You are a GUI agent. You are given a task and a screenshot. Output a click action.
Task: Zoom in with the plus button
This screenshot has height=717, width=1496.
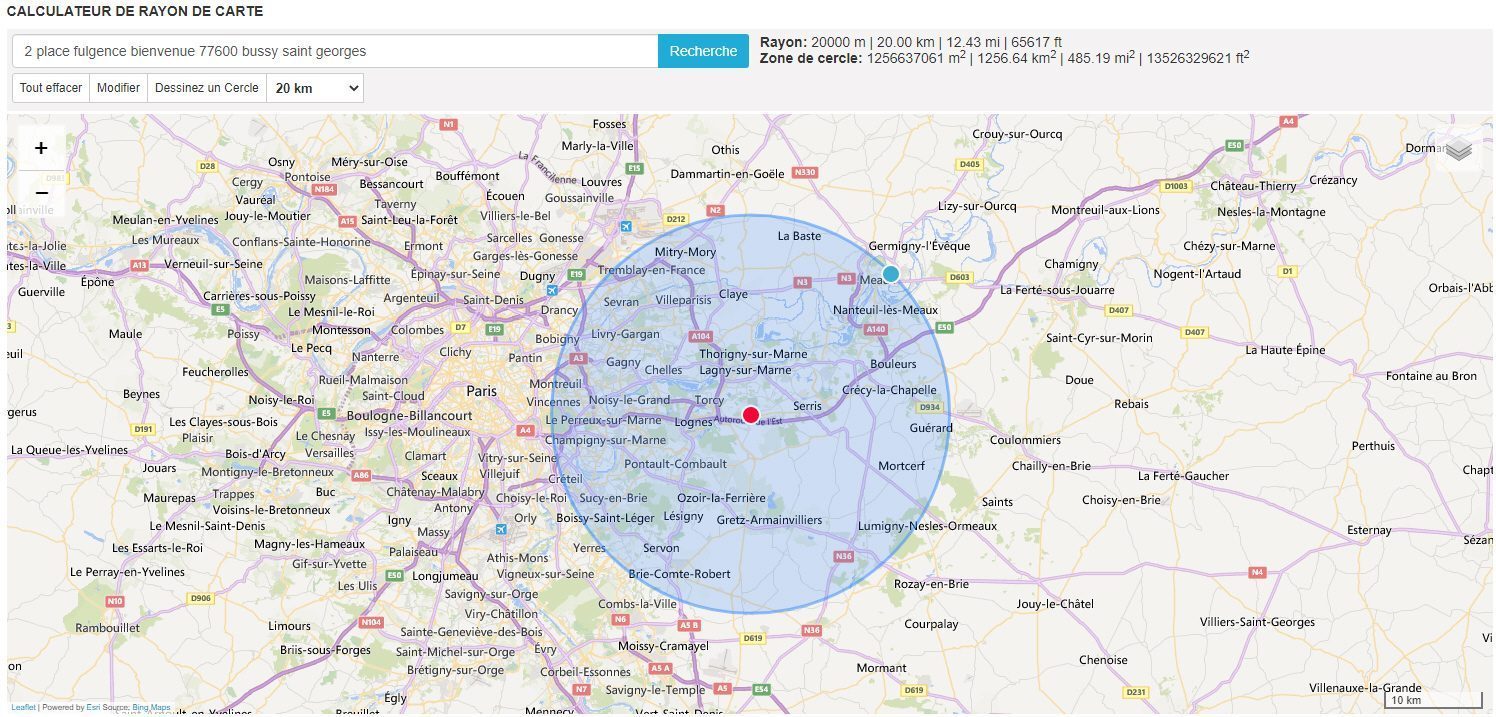41,149
